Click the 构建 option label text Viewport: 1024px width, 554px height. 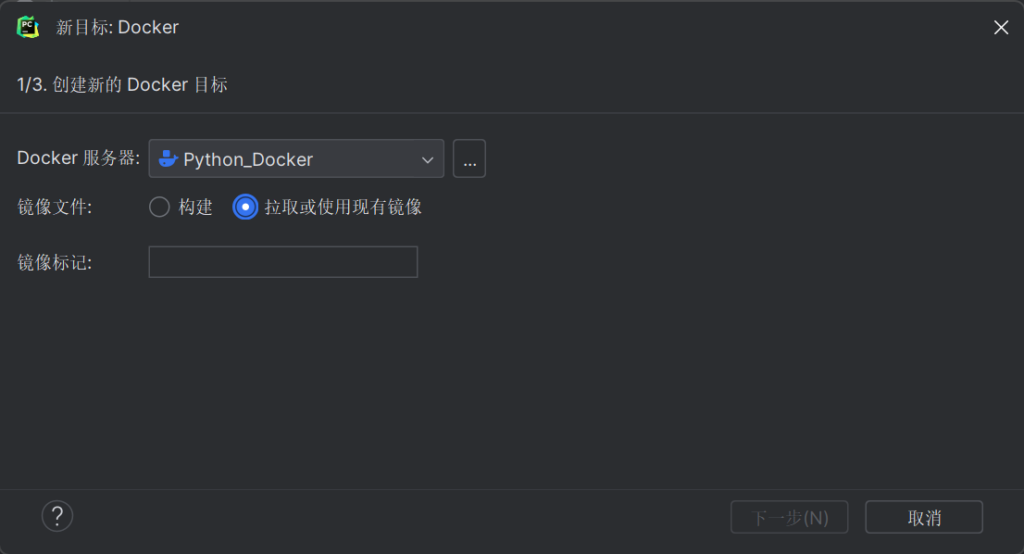click(196, 207)
